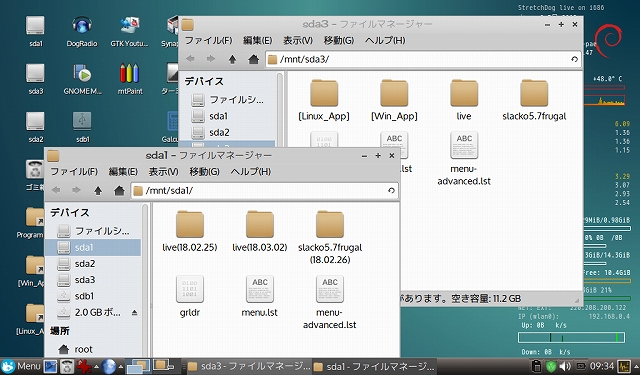Open the Menu button on the taskbar
The height and width of the screenshot is (375, 640).
[21, 366]
